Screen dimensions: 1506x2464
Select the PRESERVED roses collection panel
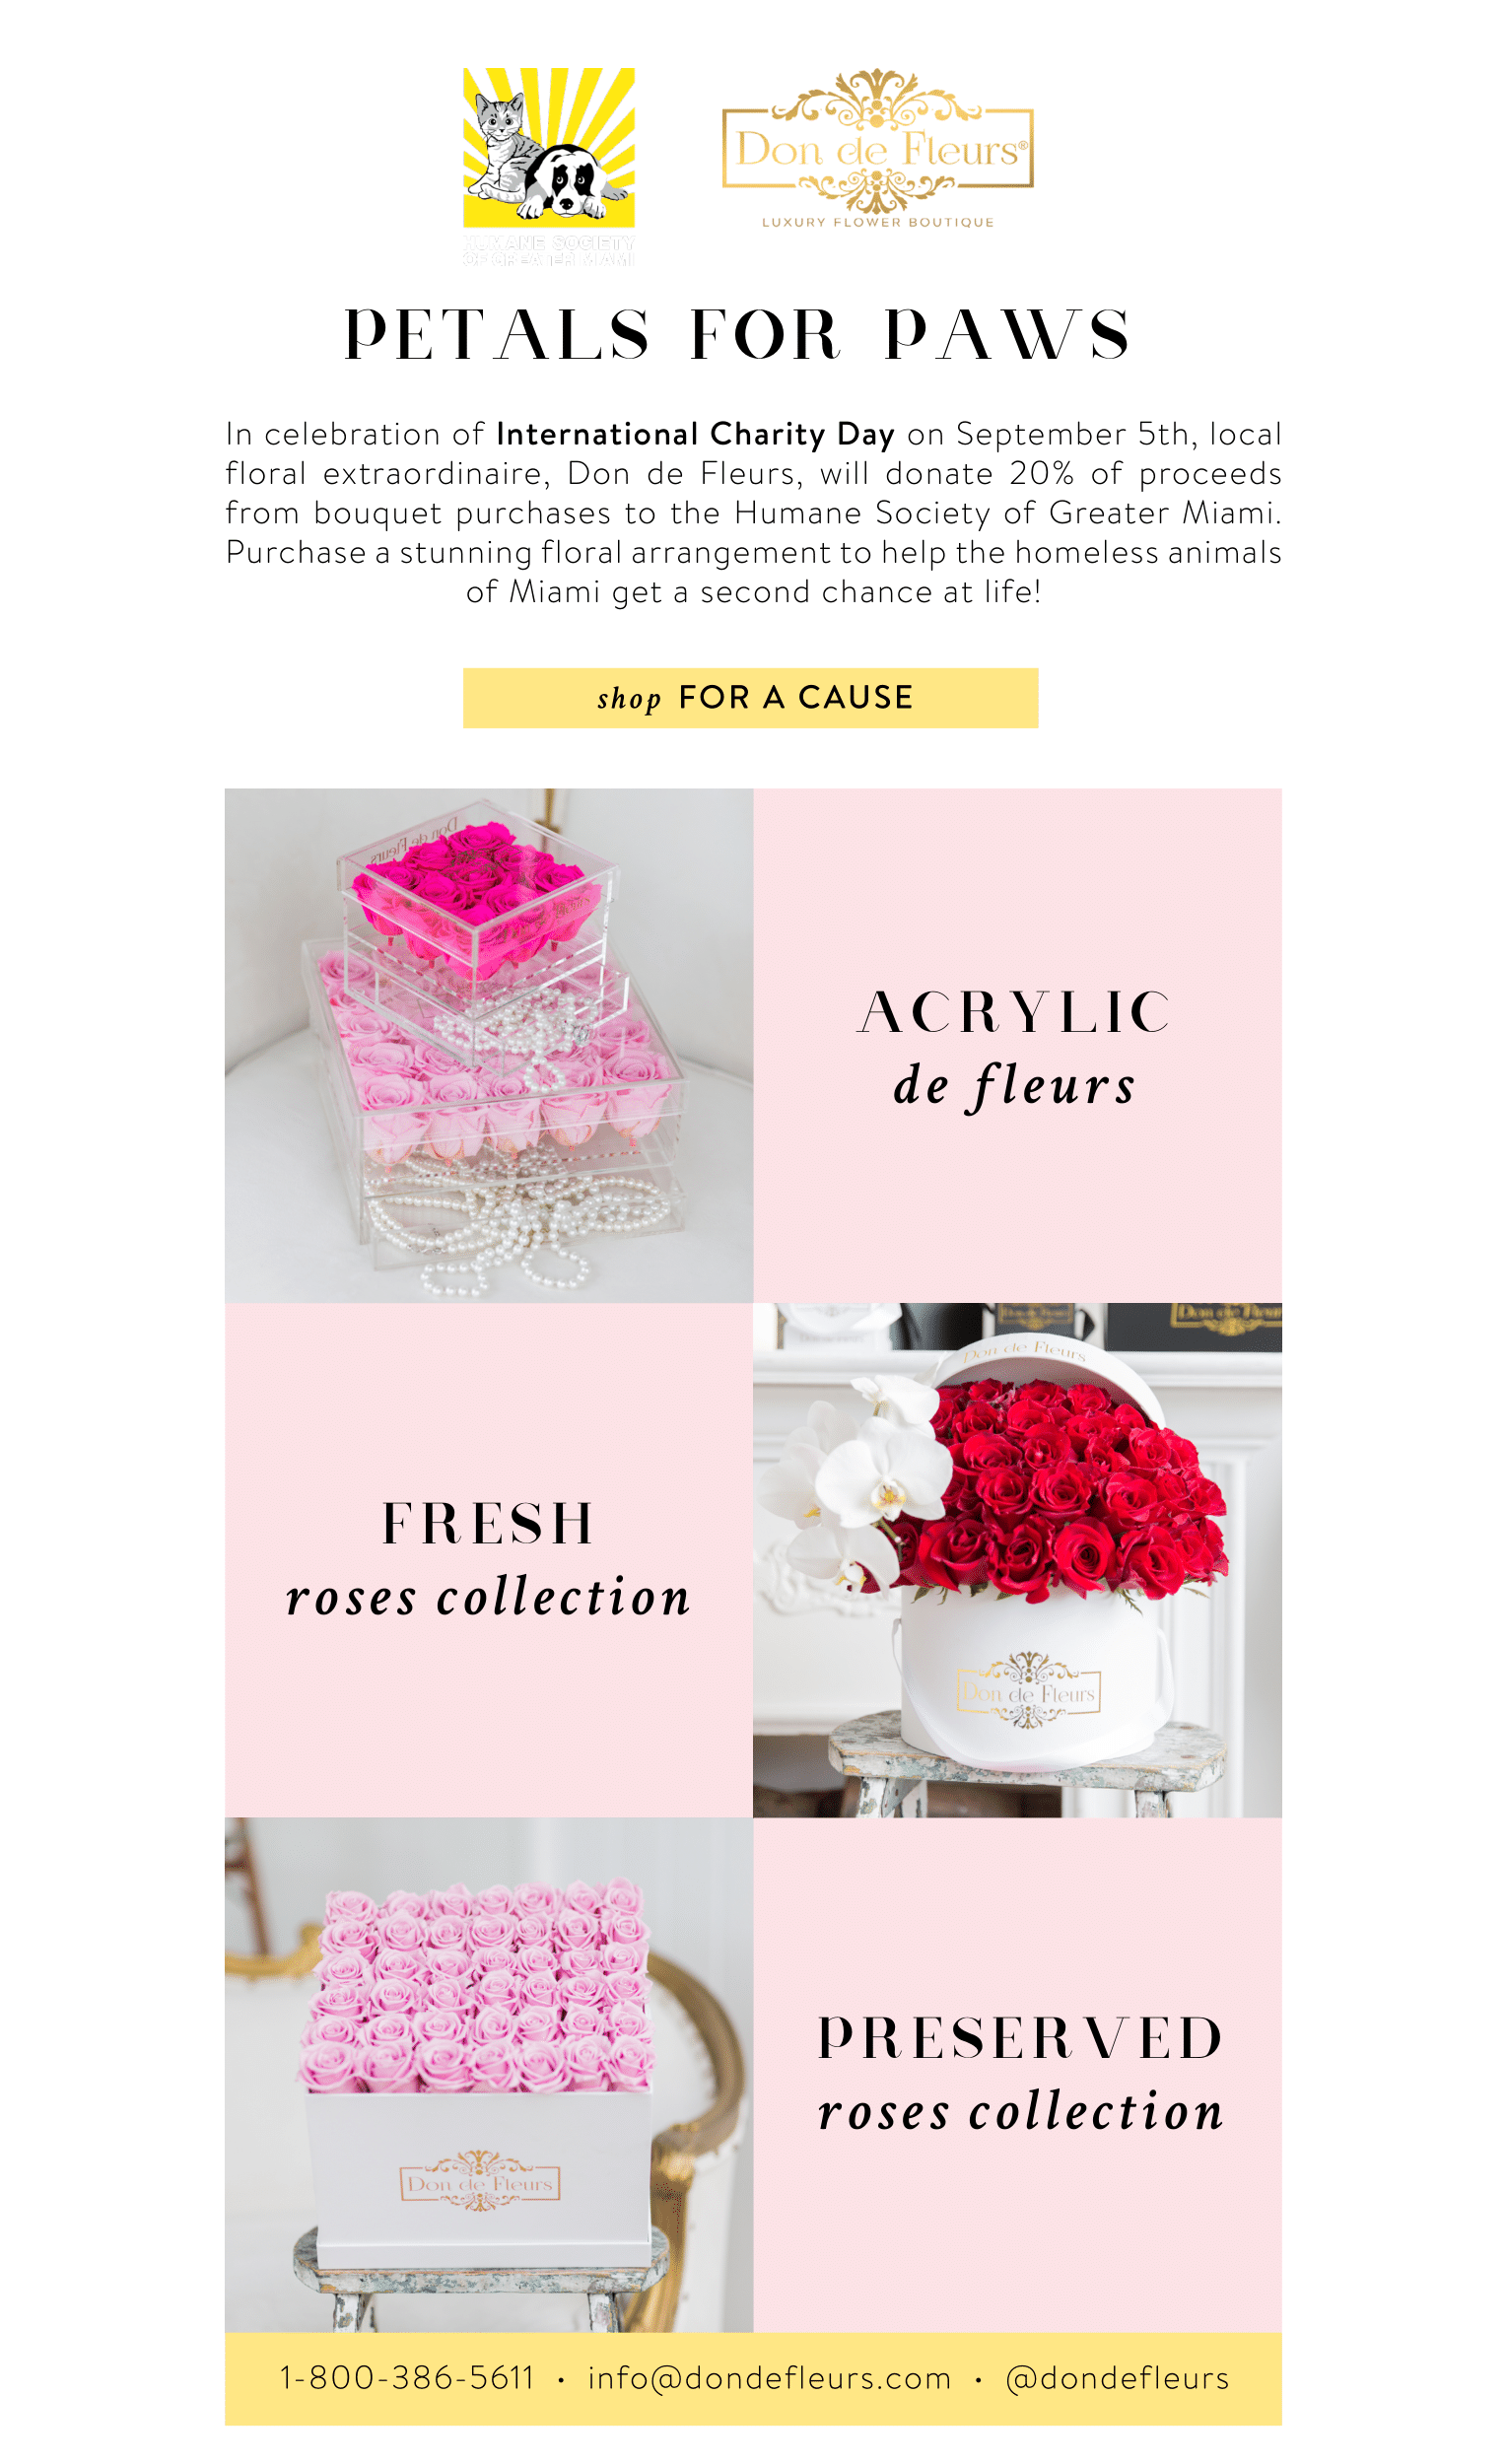click(1017, 2075)
